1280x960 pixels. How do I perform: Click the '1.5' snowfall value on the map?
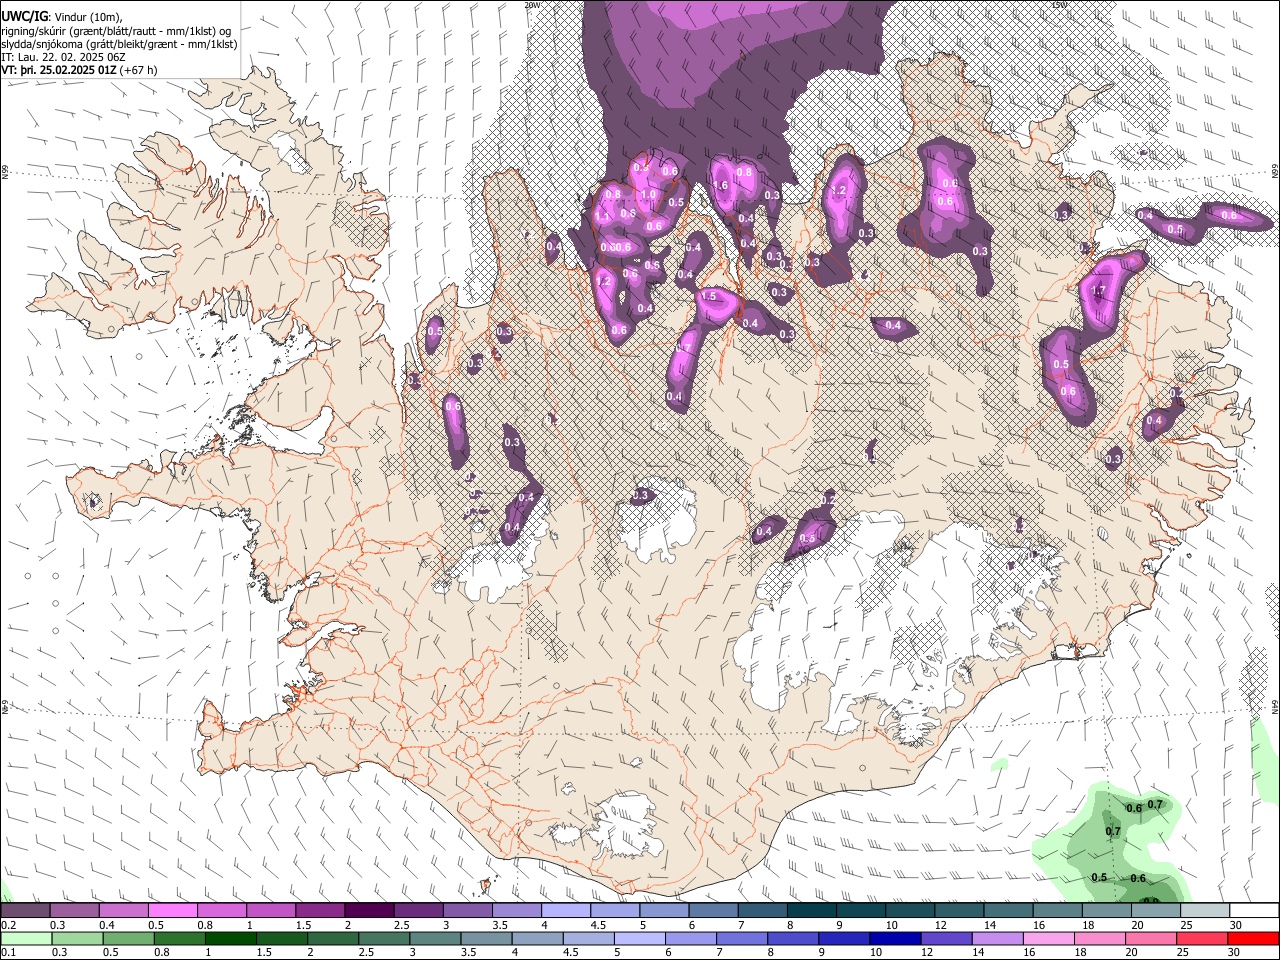(x=709, y=297)
